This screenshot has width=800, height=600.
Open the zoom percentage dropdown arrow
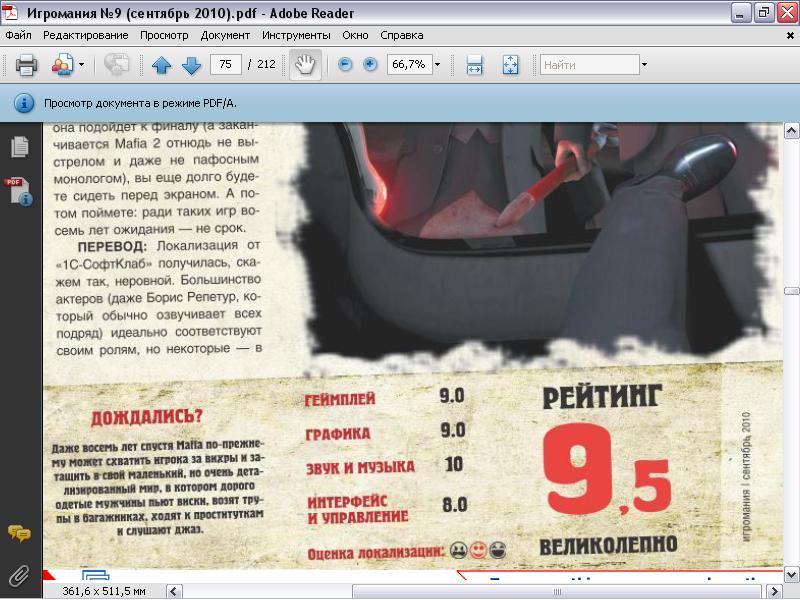[437, 64]
